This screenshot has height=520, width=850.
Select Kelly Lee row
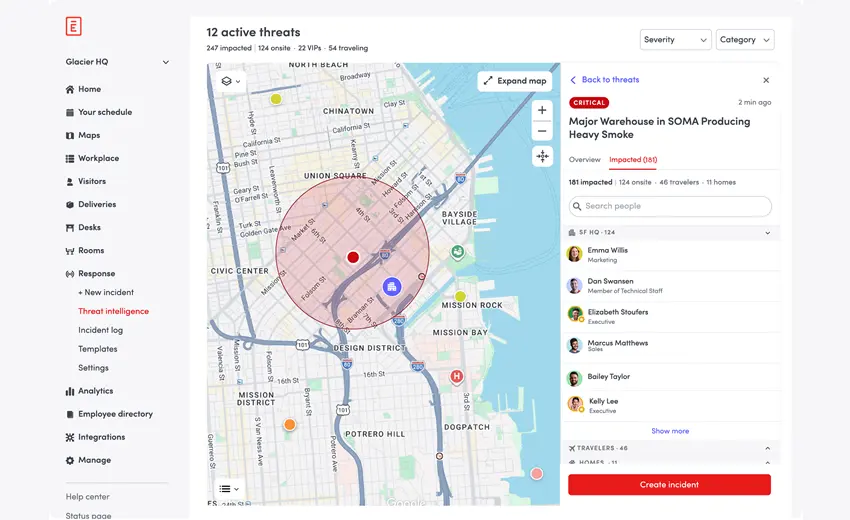pos(672,405)
